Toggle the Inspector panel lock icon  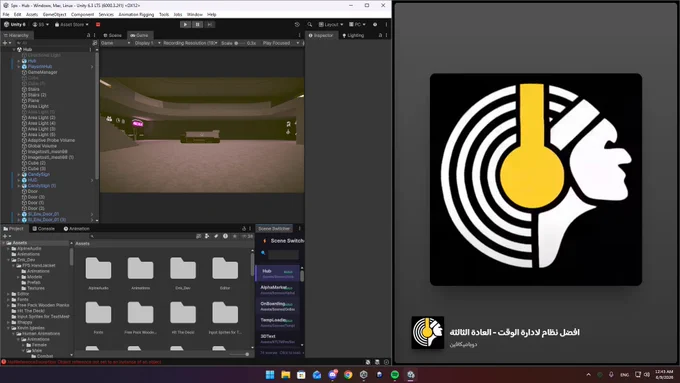380,35
